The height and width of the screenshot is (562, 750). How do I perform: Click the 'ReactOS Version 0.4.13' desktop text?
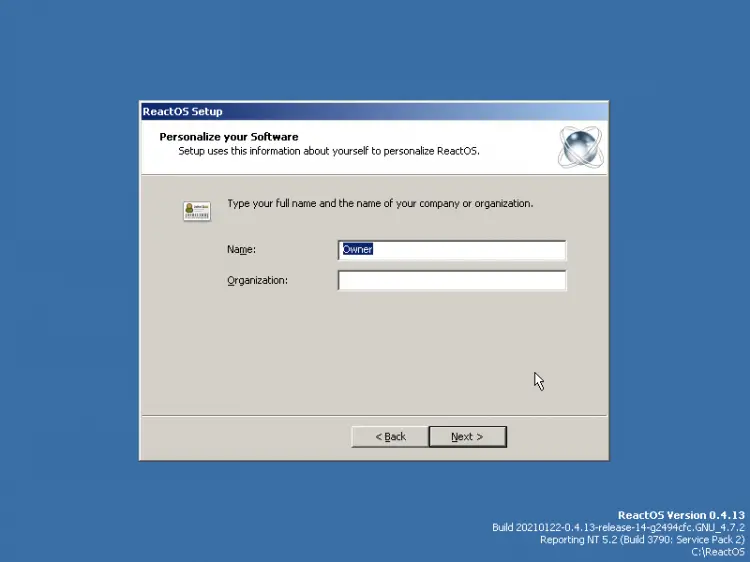point(681,515)
